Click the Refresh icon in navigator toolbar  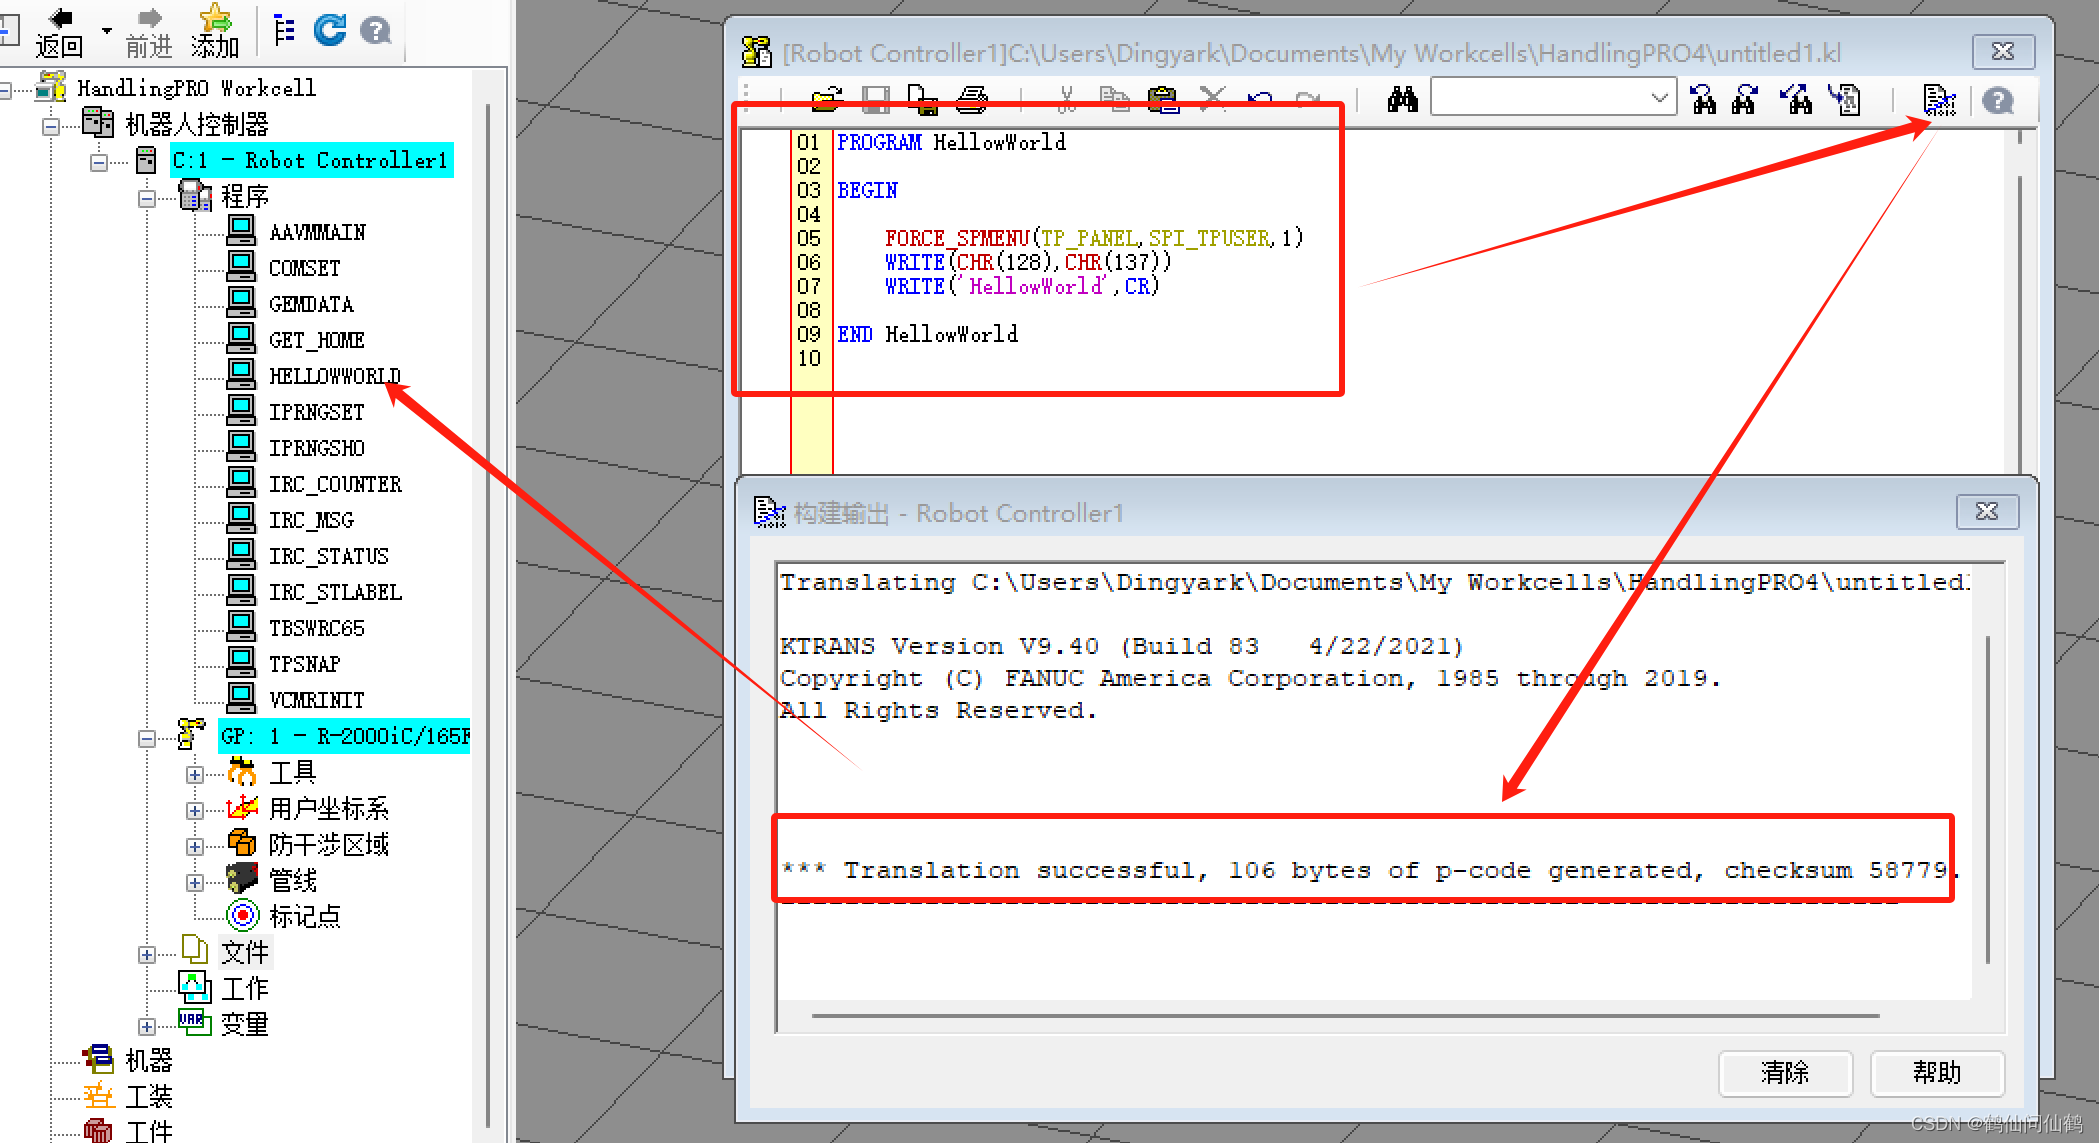tap(329, 30)
